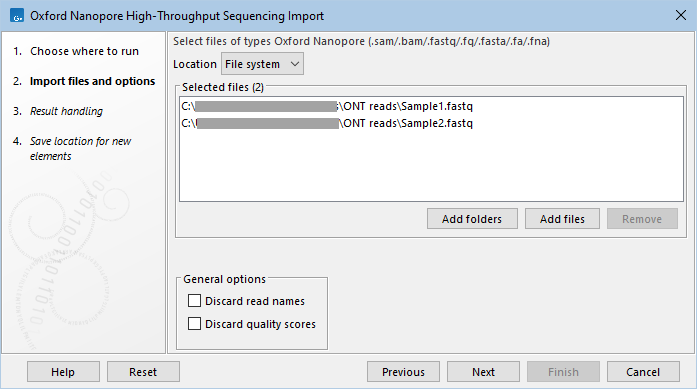Enable Discard read names checkbox
The width and height of the screenshot is (697, 389).
[x=194, y=301]
